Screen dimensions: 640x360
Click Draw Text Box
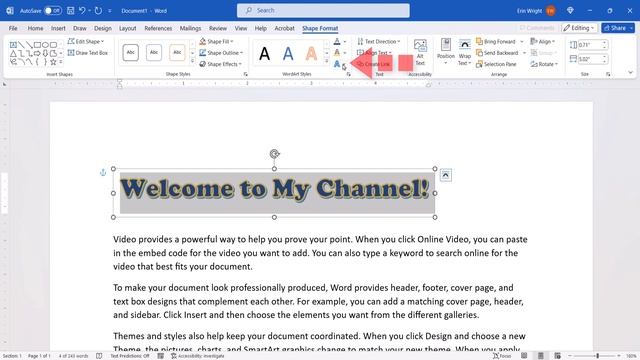coord(87,53)
